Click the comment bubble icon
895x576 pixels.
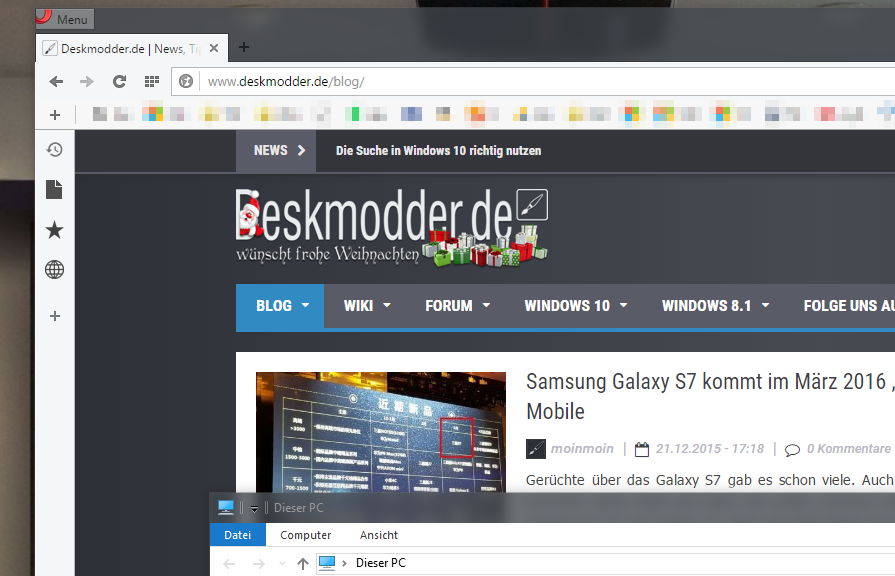792,450
